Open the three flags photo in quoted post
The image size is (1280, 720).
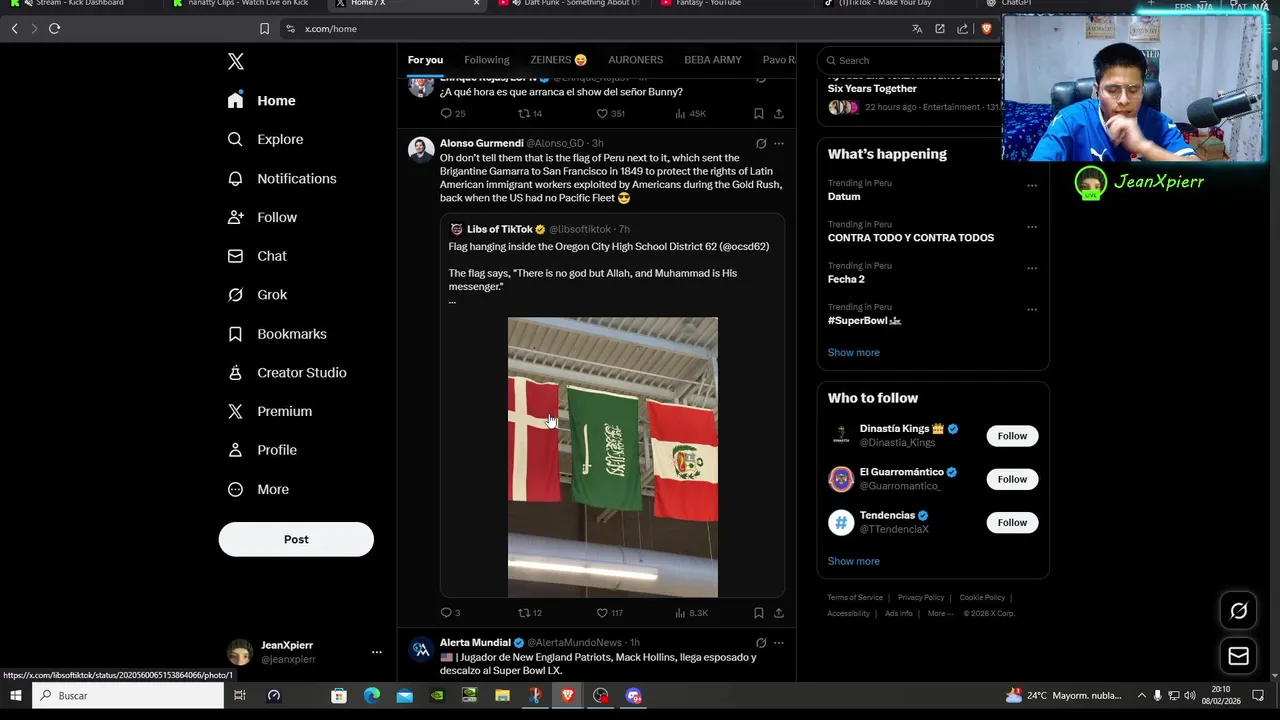(x=613, y=458)
